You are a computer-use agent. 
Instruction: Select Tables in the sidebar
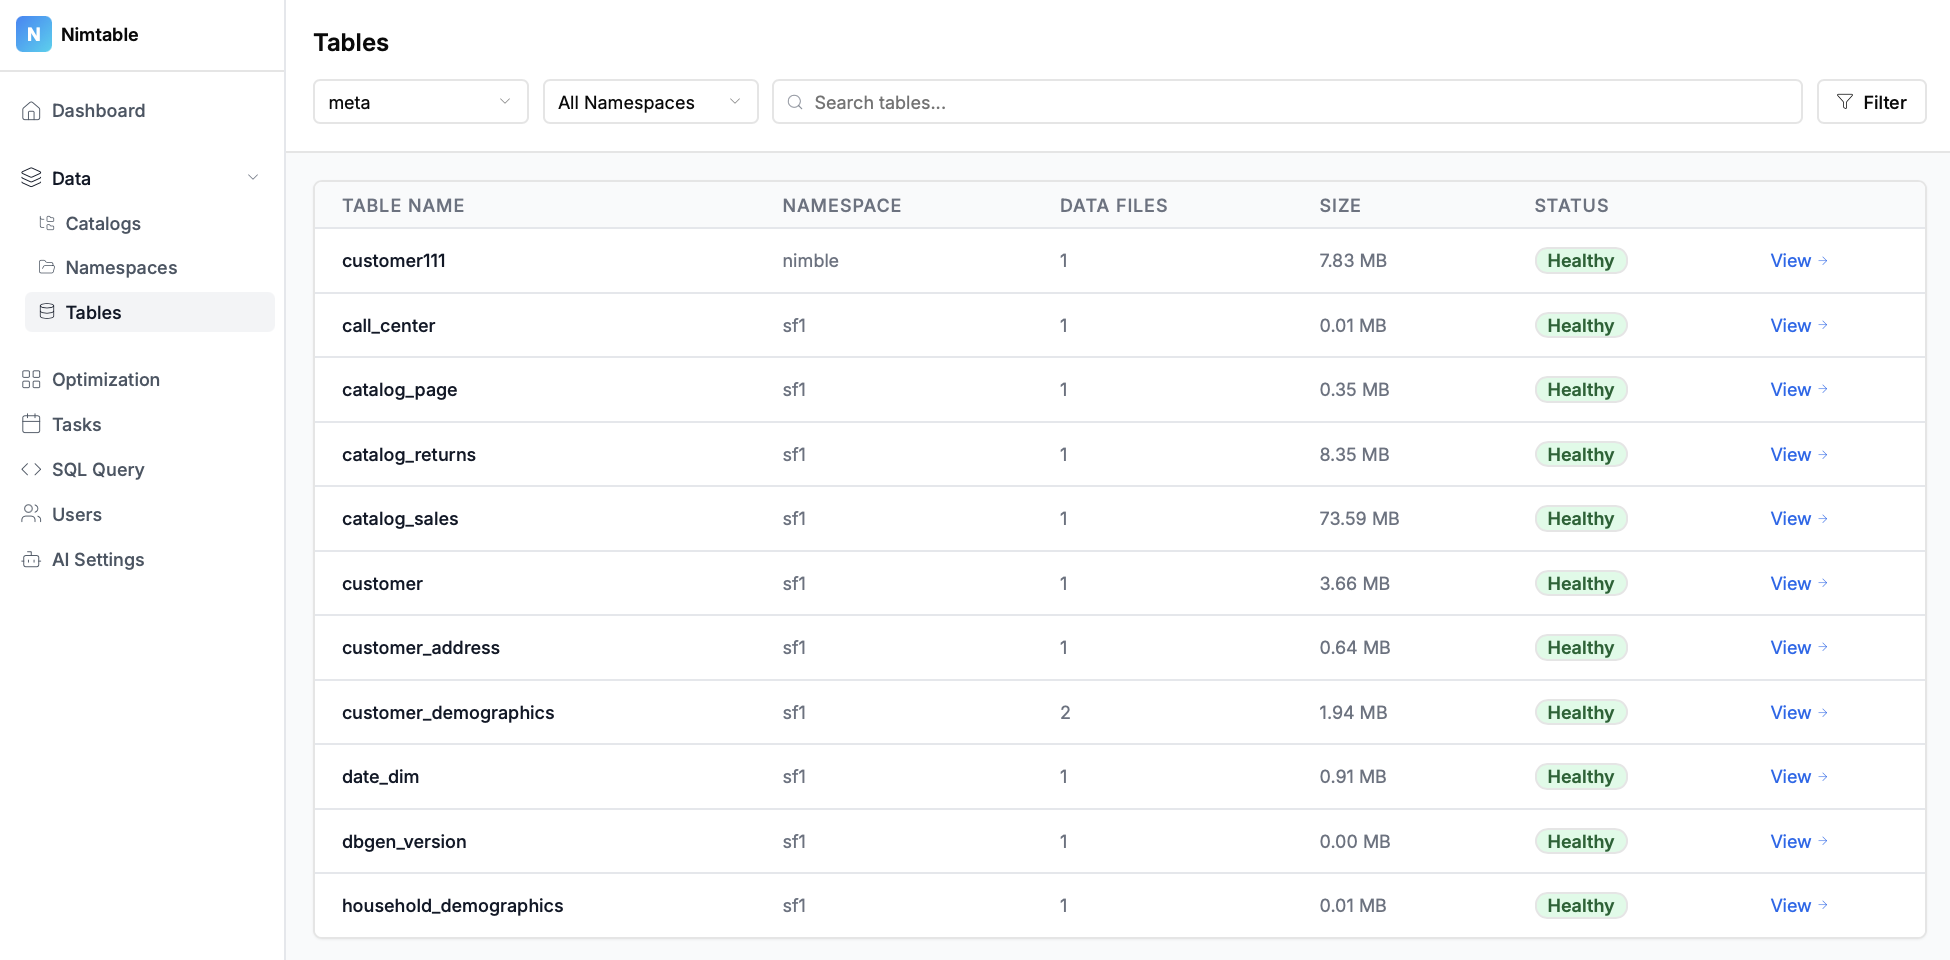93,312
